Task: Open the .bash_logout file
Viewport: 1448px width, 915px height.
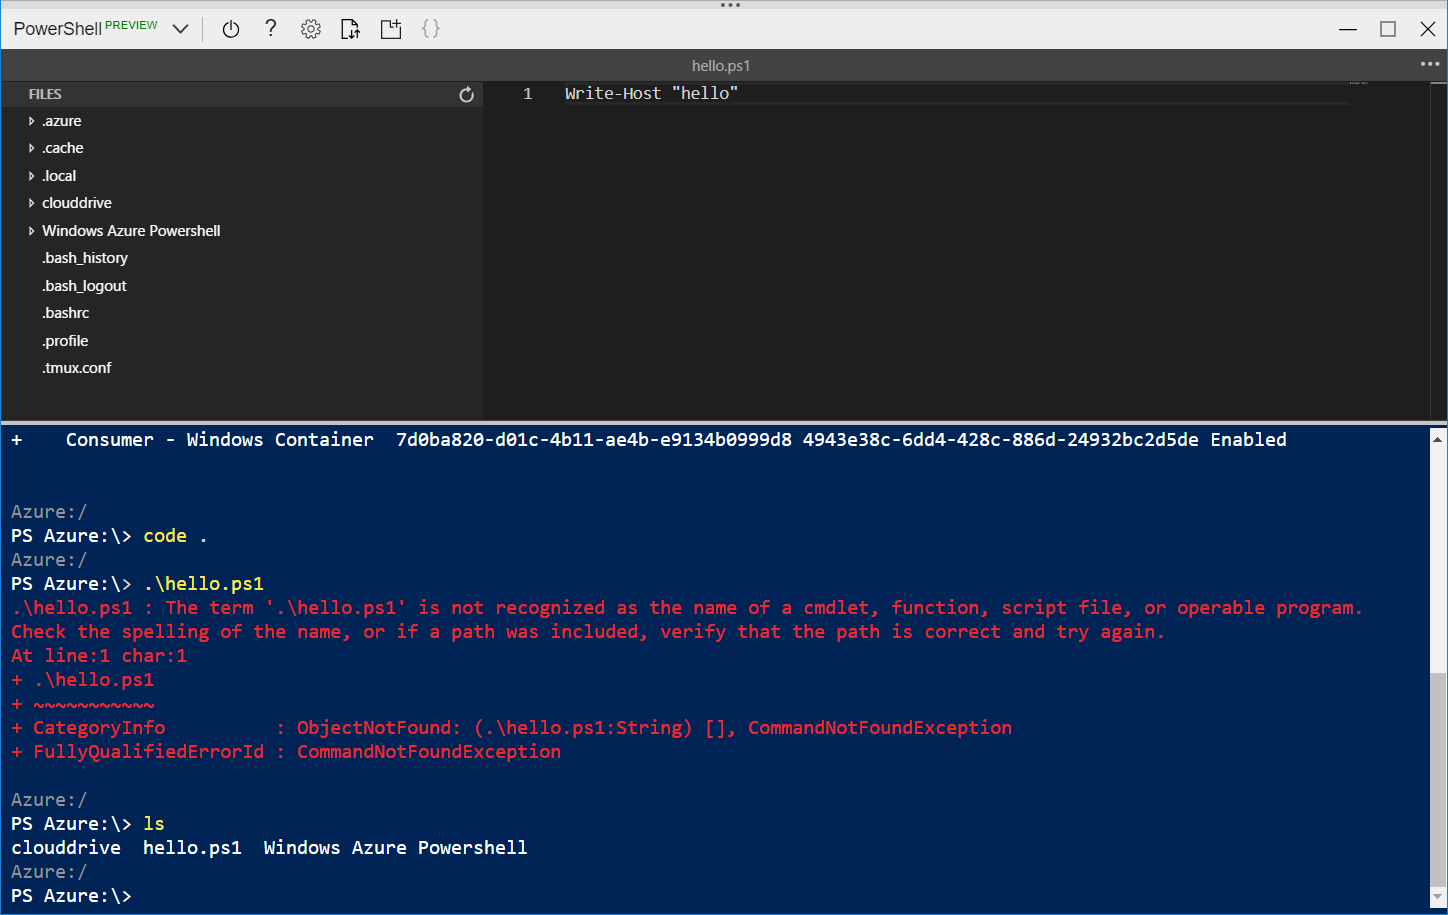Action: pyautogui.click(x=84, y=286)
